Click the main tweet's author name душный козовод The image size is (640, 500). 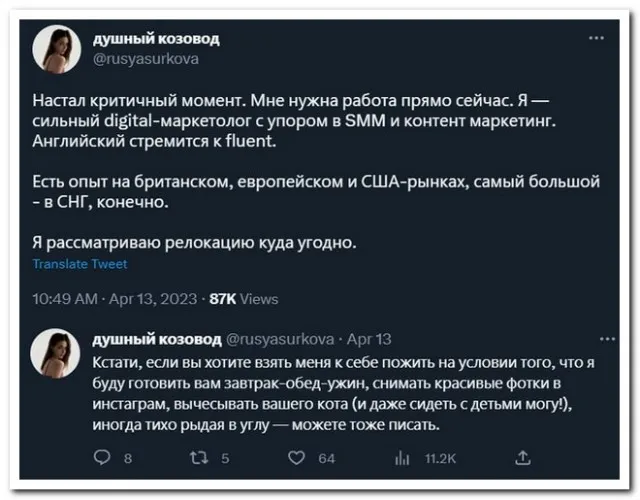click(155, 39)
